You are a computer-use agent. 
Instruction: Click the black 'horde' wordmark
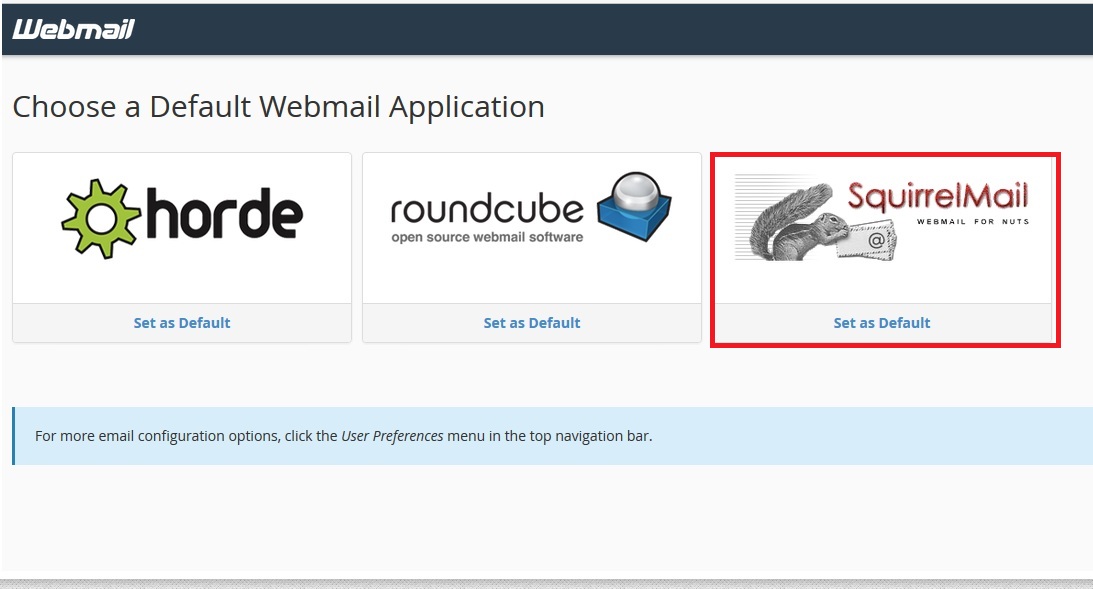pos(226,216)
